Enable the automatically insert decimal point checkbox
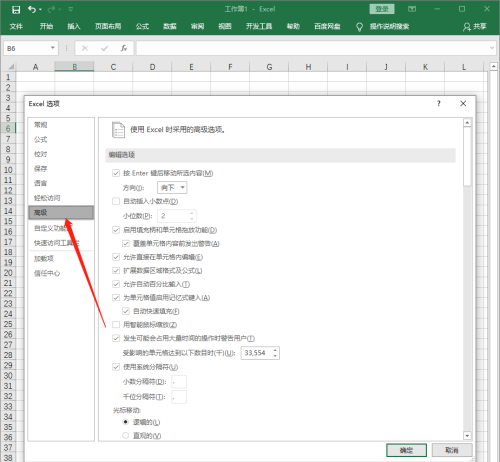Image resolution: width=500 pixels, height=462 pixels. 116,201
